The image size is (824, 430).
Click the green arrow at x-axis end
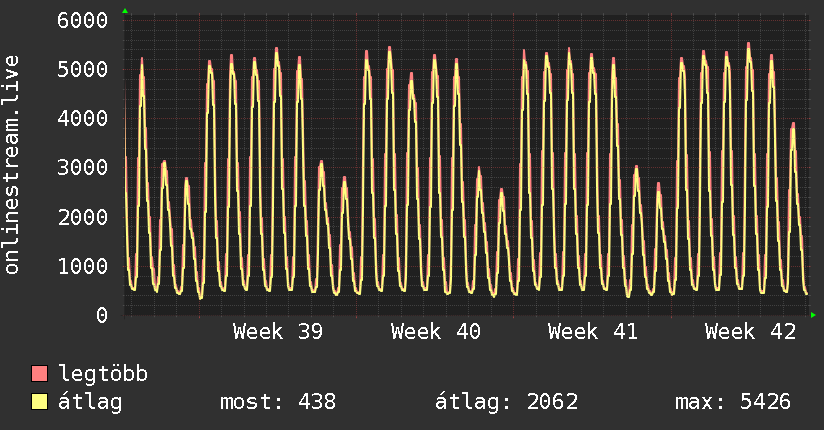pos(813,315)
